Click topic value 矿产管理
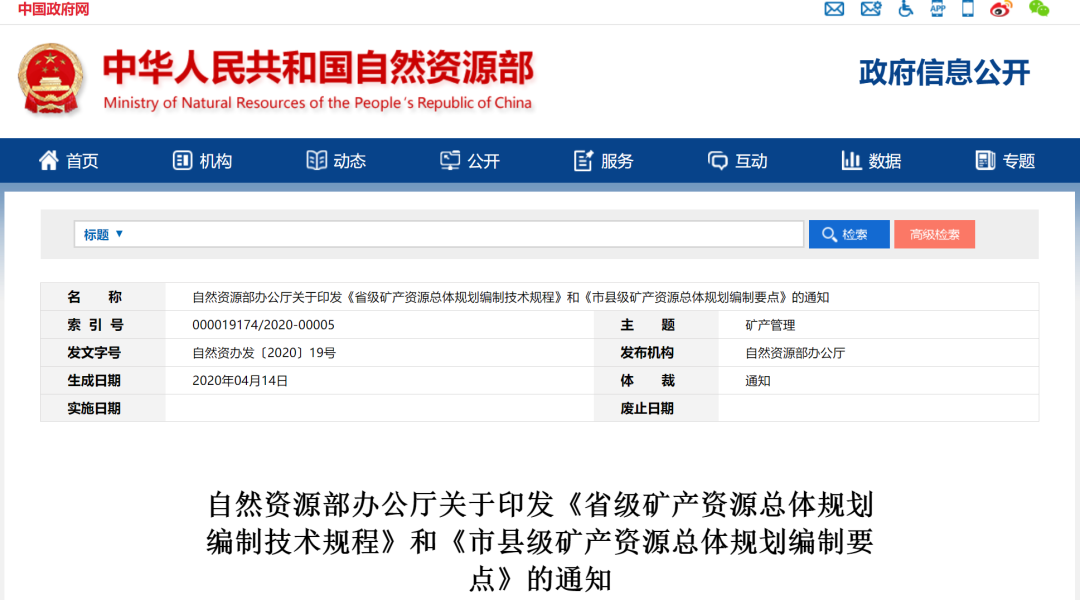This screenshot has width=1080, height=600. (x=770, y=325)
